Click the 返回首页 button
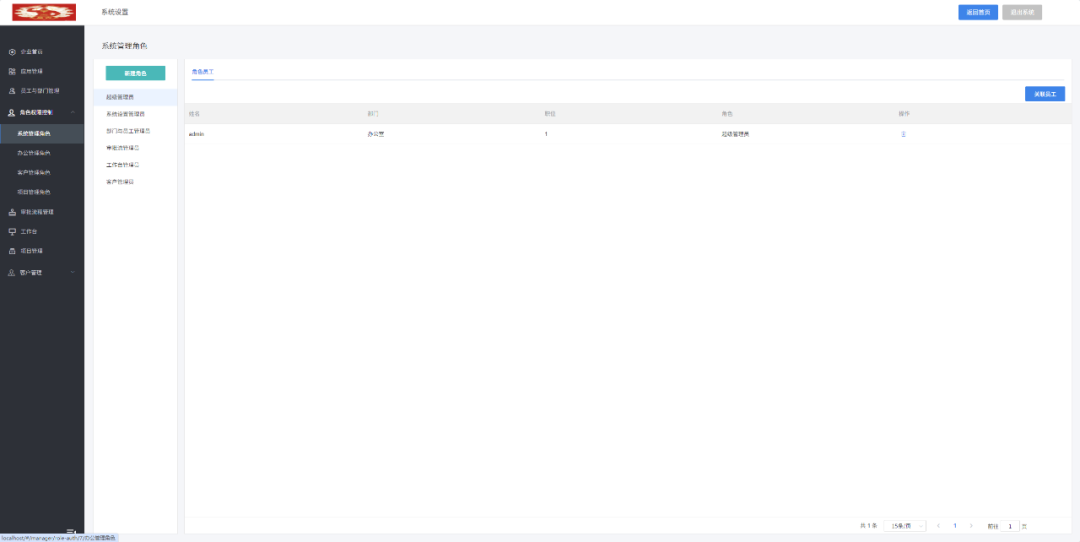 978,12
